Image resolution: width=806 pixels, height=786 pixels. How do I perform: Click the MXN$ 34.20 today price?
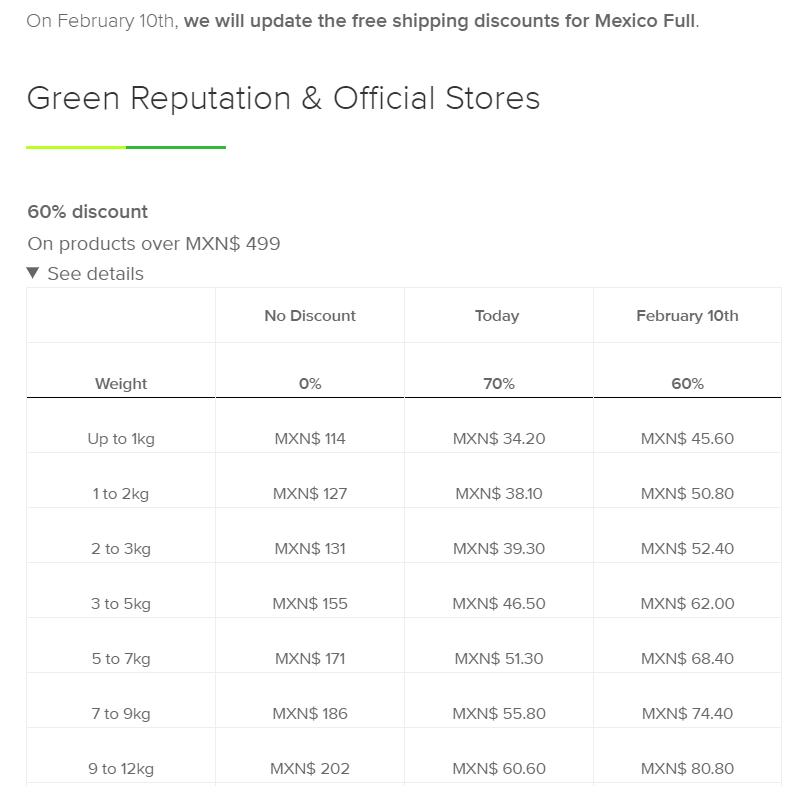coord(499,439)
